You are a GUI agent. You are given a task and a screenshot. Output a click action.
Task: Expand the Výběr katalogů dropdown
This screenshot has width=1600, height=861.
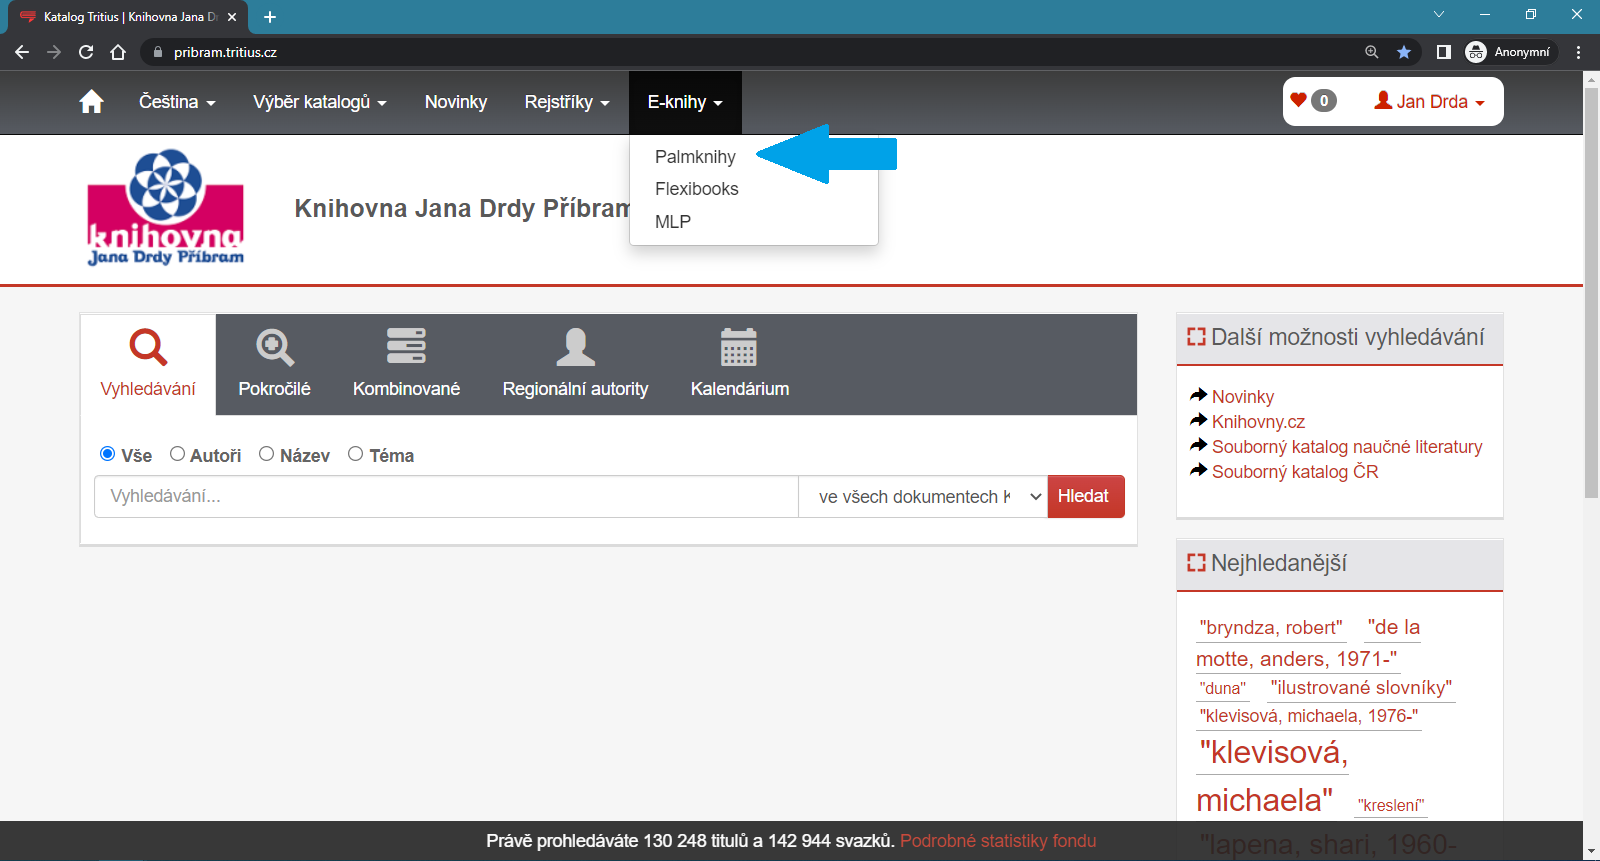click(x=320, y=102)
